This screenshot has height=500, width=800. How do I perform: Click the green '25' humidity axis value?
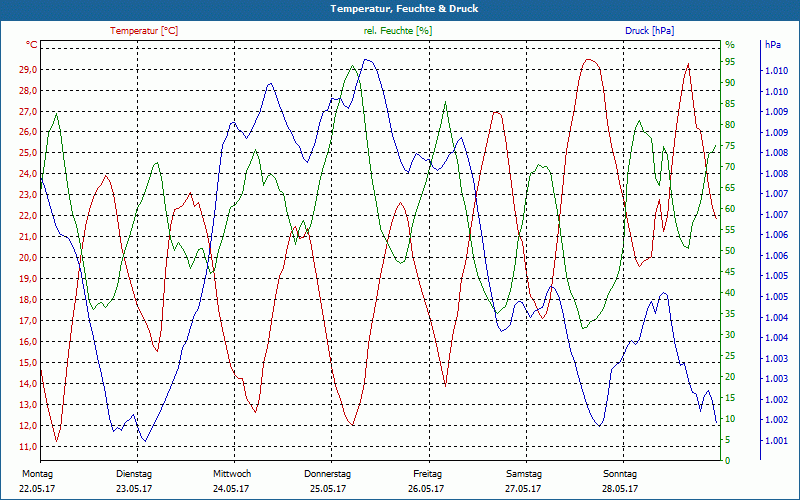[730, 355]
